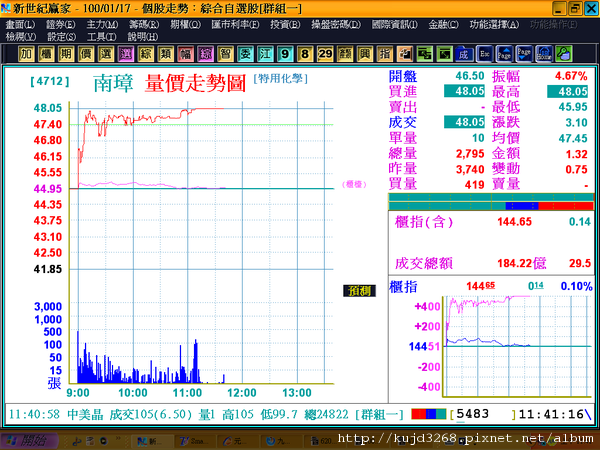The width and height of the screenshot is (600, 450).
Task: Click the 5483 code input field
Action: 483,414
